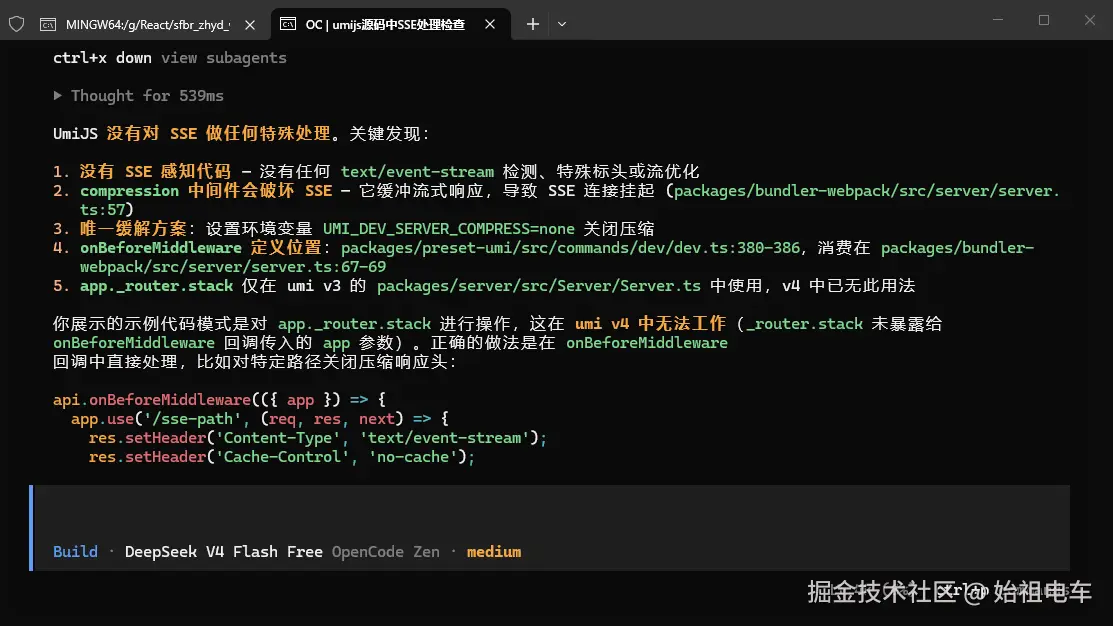This screenshot has height=626, width=1113.
Task: Click the 'api.onBeforeMiddleware' code line
Action: pos(219,400)
